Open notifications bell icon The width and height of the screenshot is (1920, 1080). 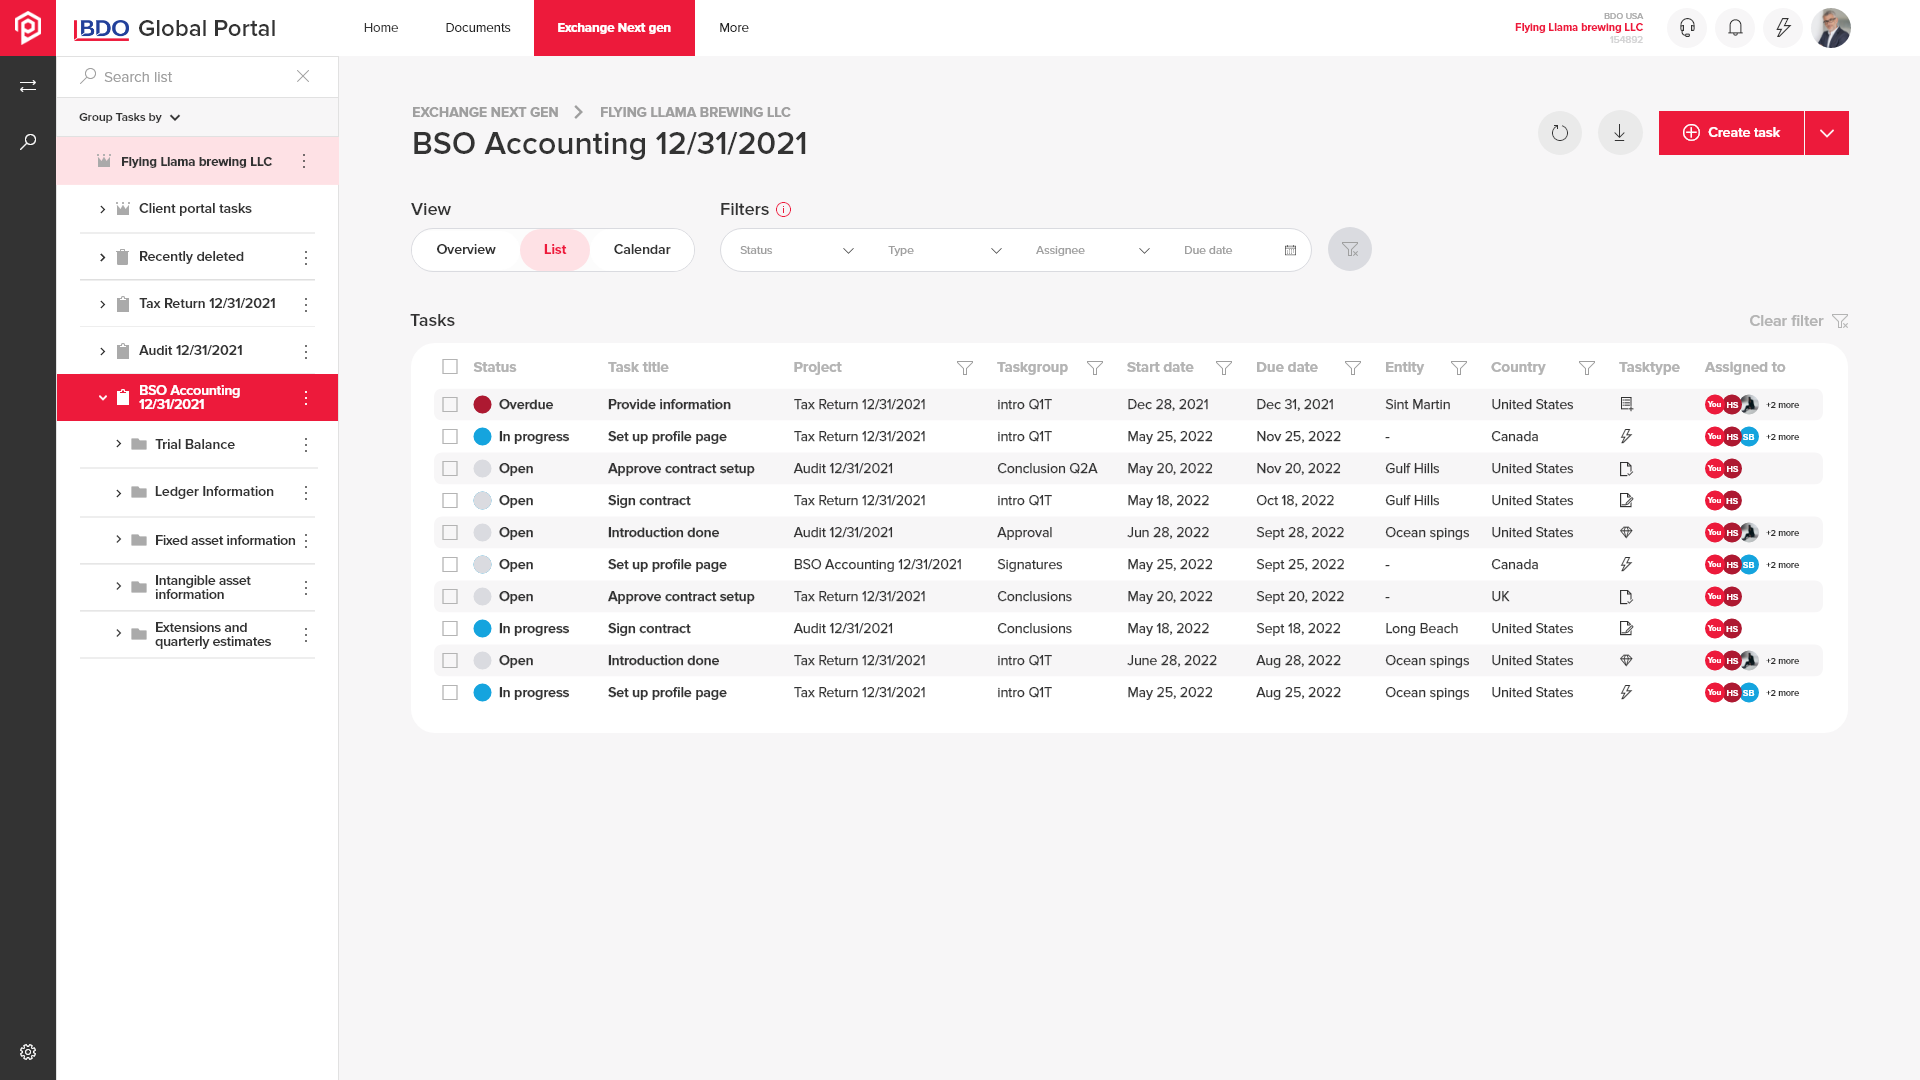pos(1735,28)
